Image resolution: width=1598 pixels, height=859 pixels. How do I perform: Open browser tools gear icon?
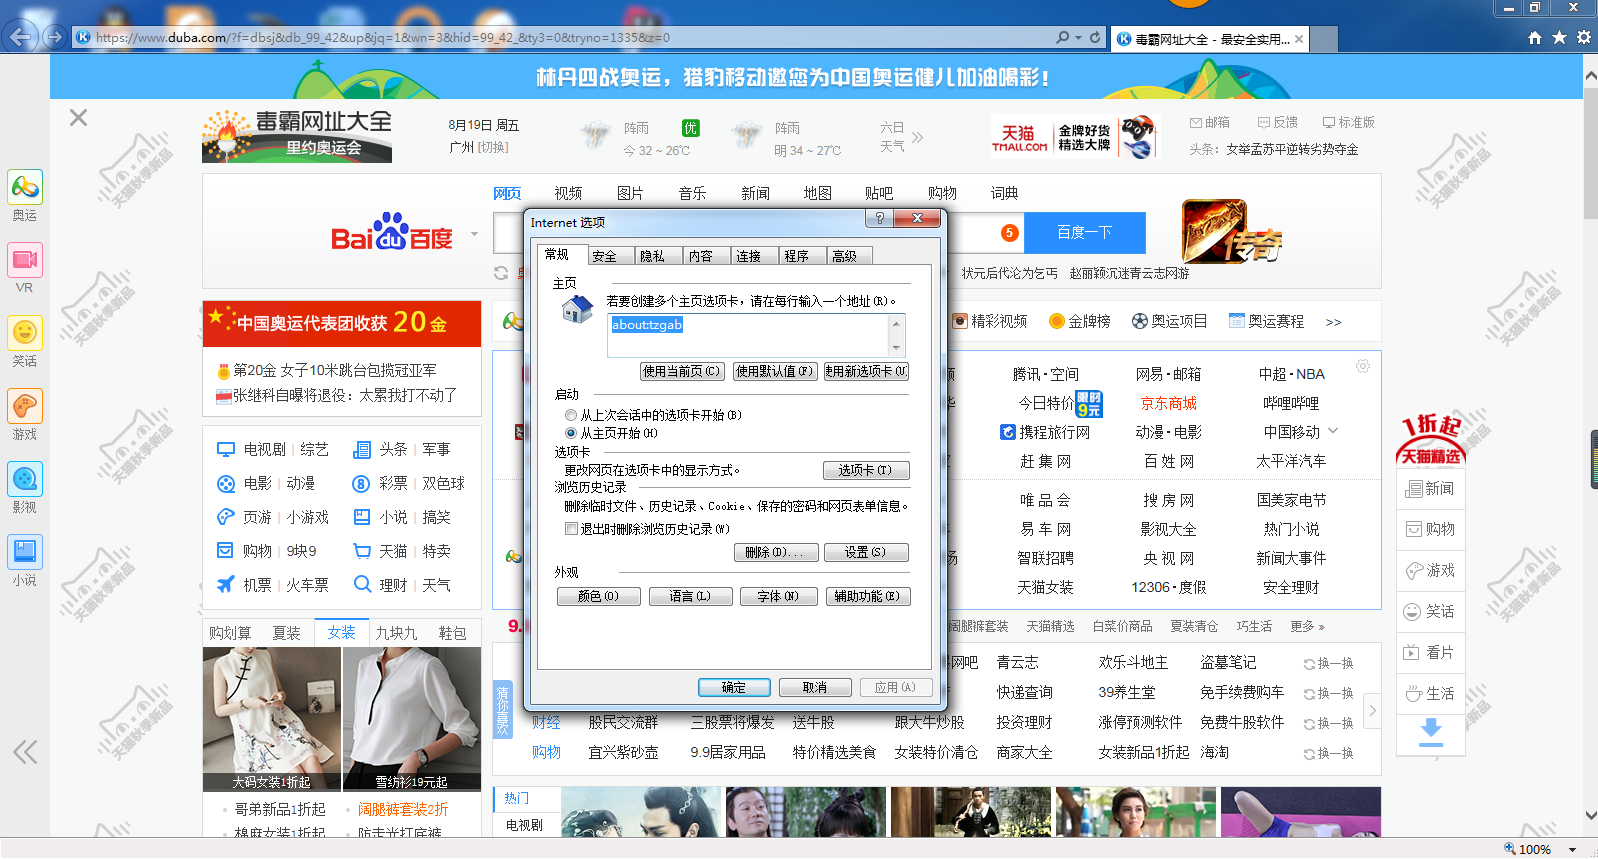[x=1584, y=37]
